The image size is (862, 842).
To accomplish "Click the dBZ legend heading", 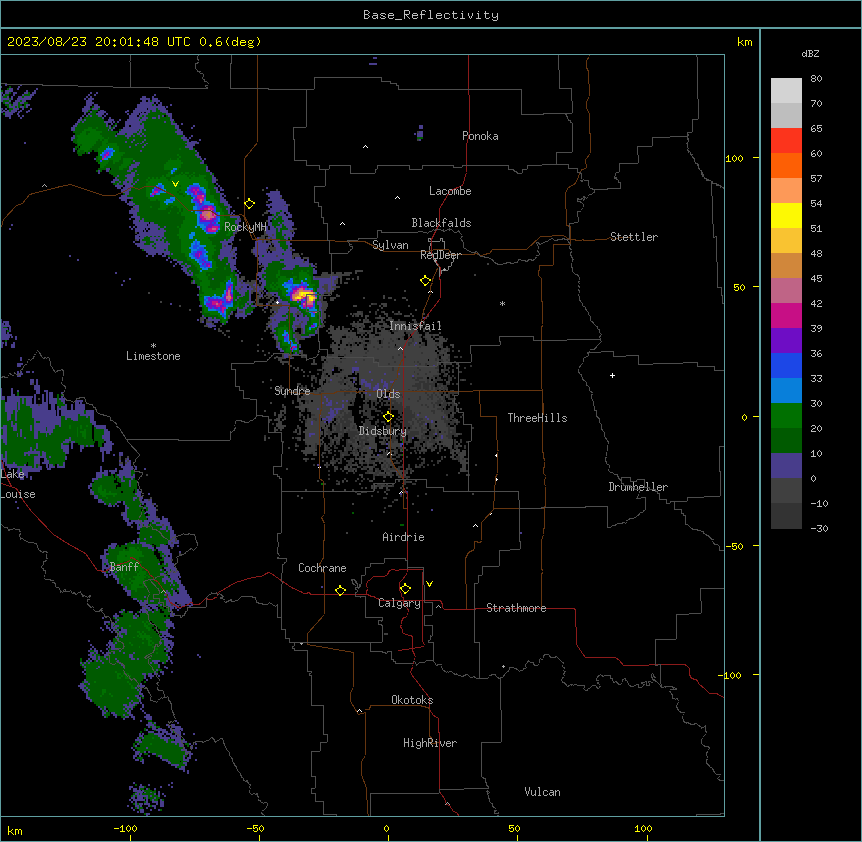I will pos(810,53).
